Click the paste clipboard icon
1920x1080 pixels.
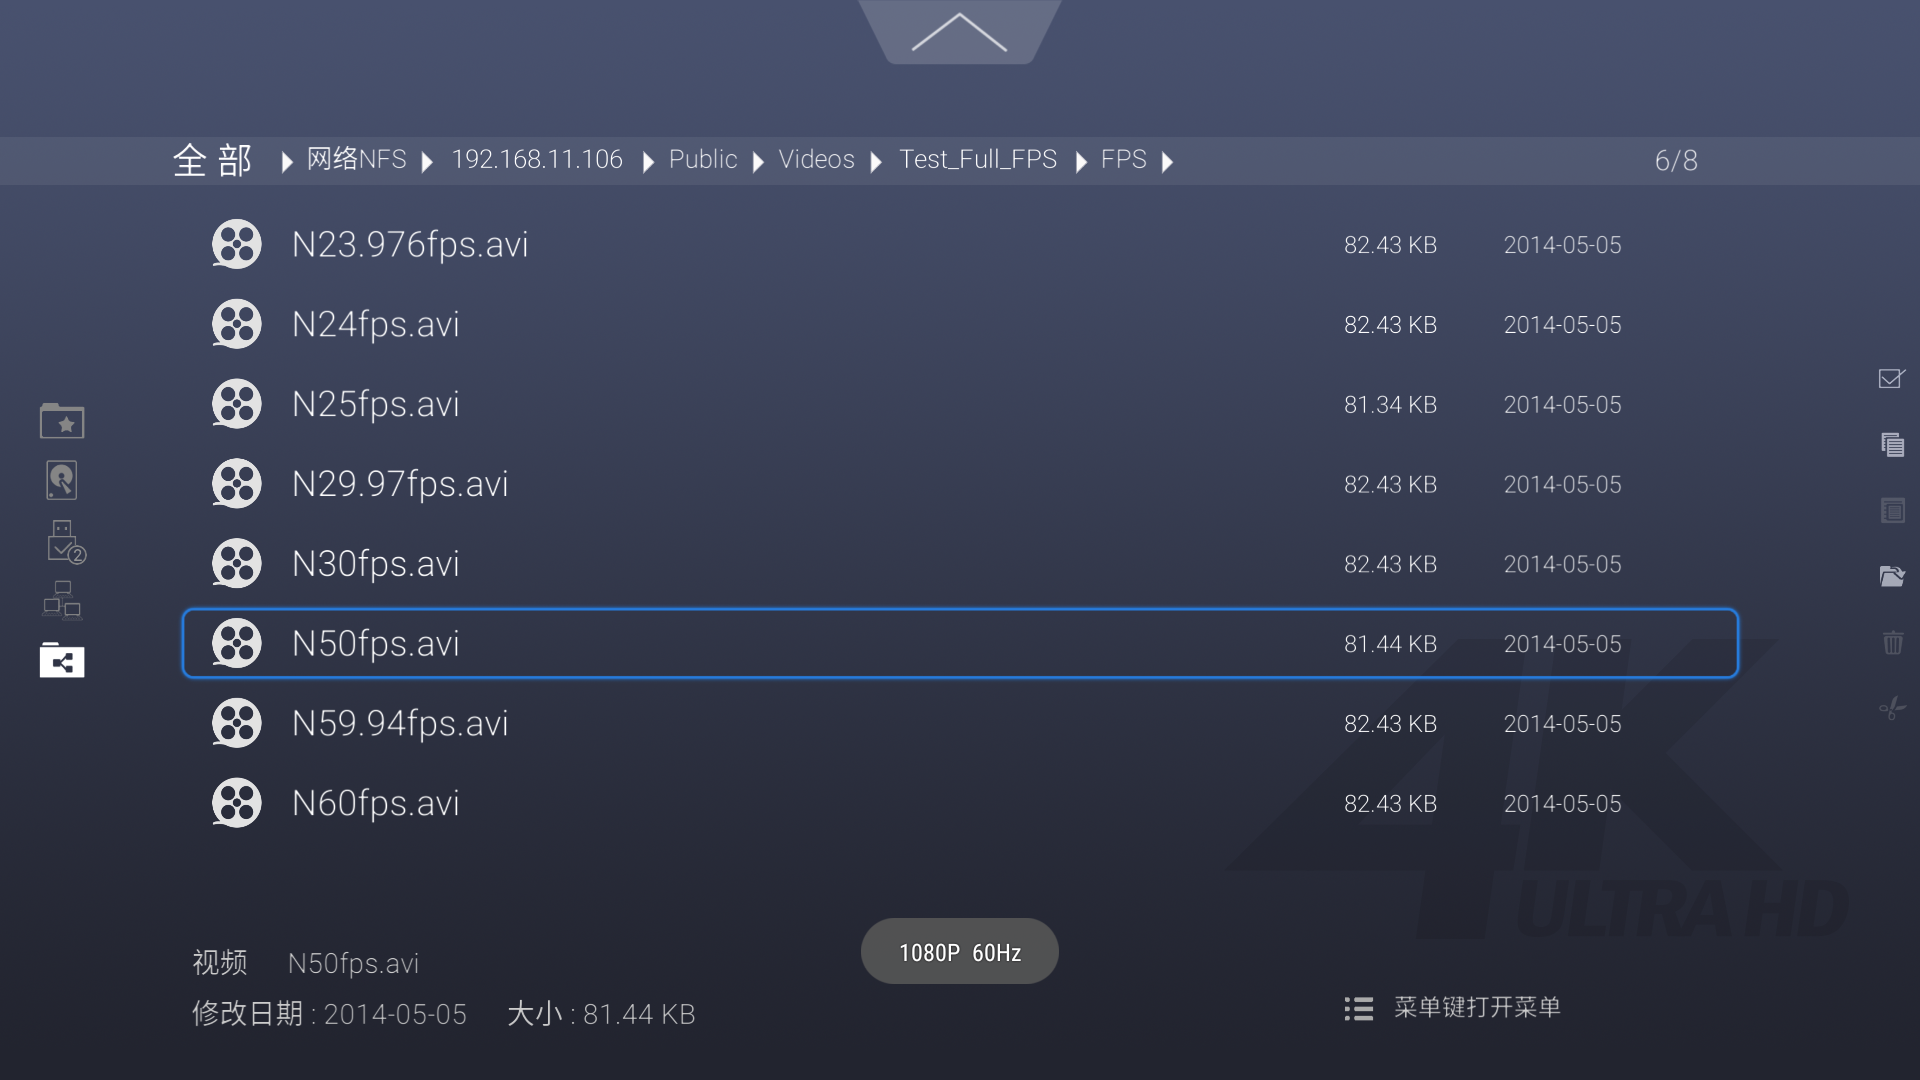pos(1892,511)
